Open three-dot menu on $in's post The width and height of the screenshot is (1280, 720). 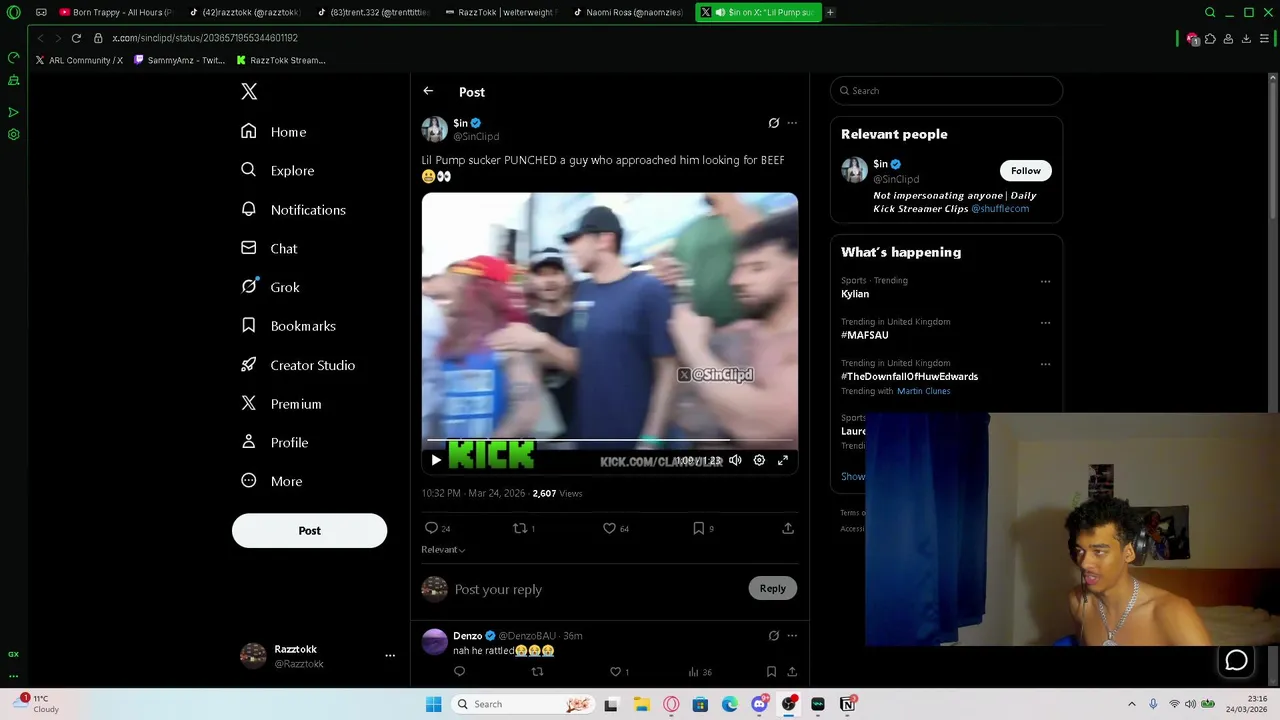[x=792, y=123]
